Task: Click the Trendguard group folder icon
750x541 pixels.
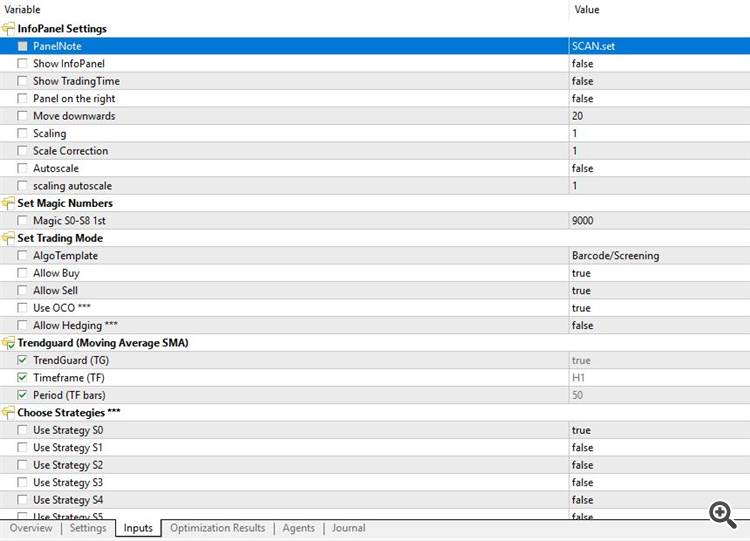Action: [x=8, y=343]
